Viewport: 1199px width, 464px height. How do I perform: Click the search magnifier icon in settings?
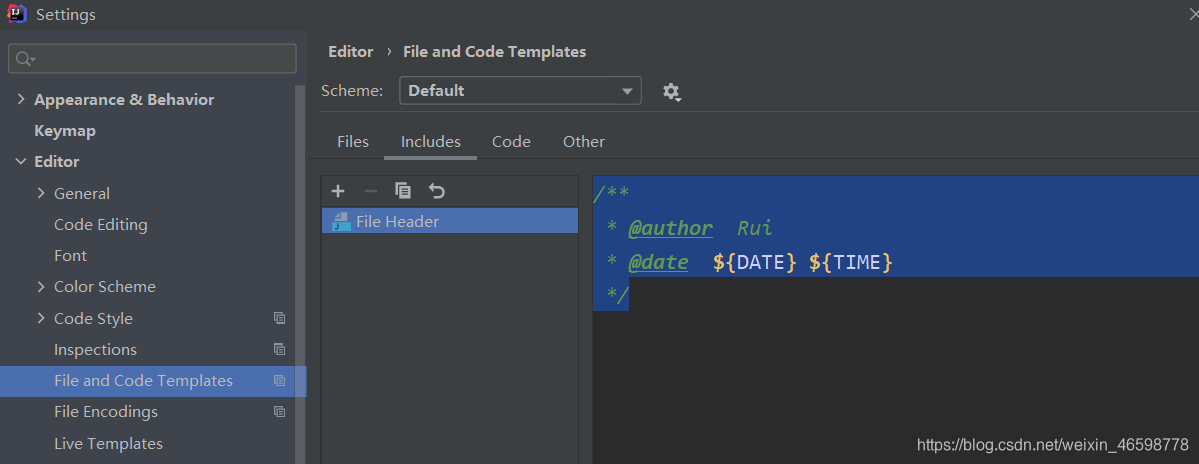24,59
